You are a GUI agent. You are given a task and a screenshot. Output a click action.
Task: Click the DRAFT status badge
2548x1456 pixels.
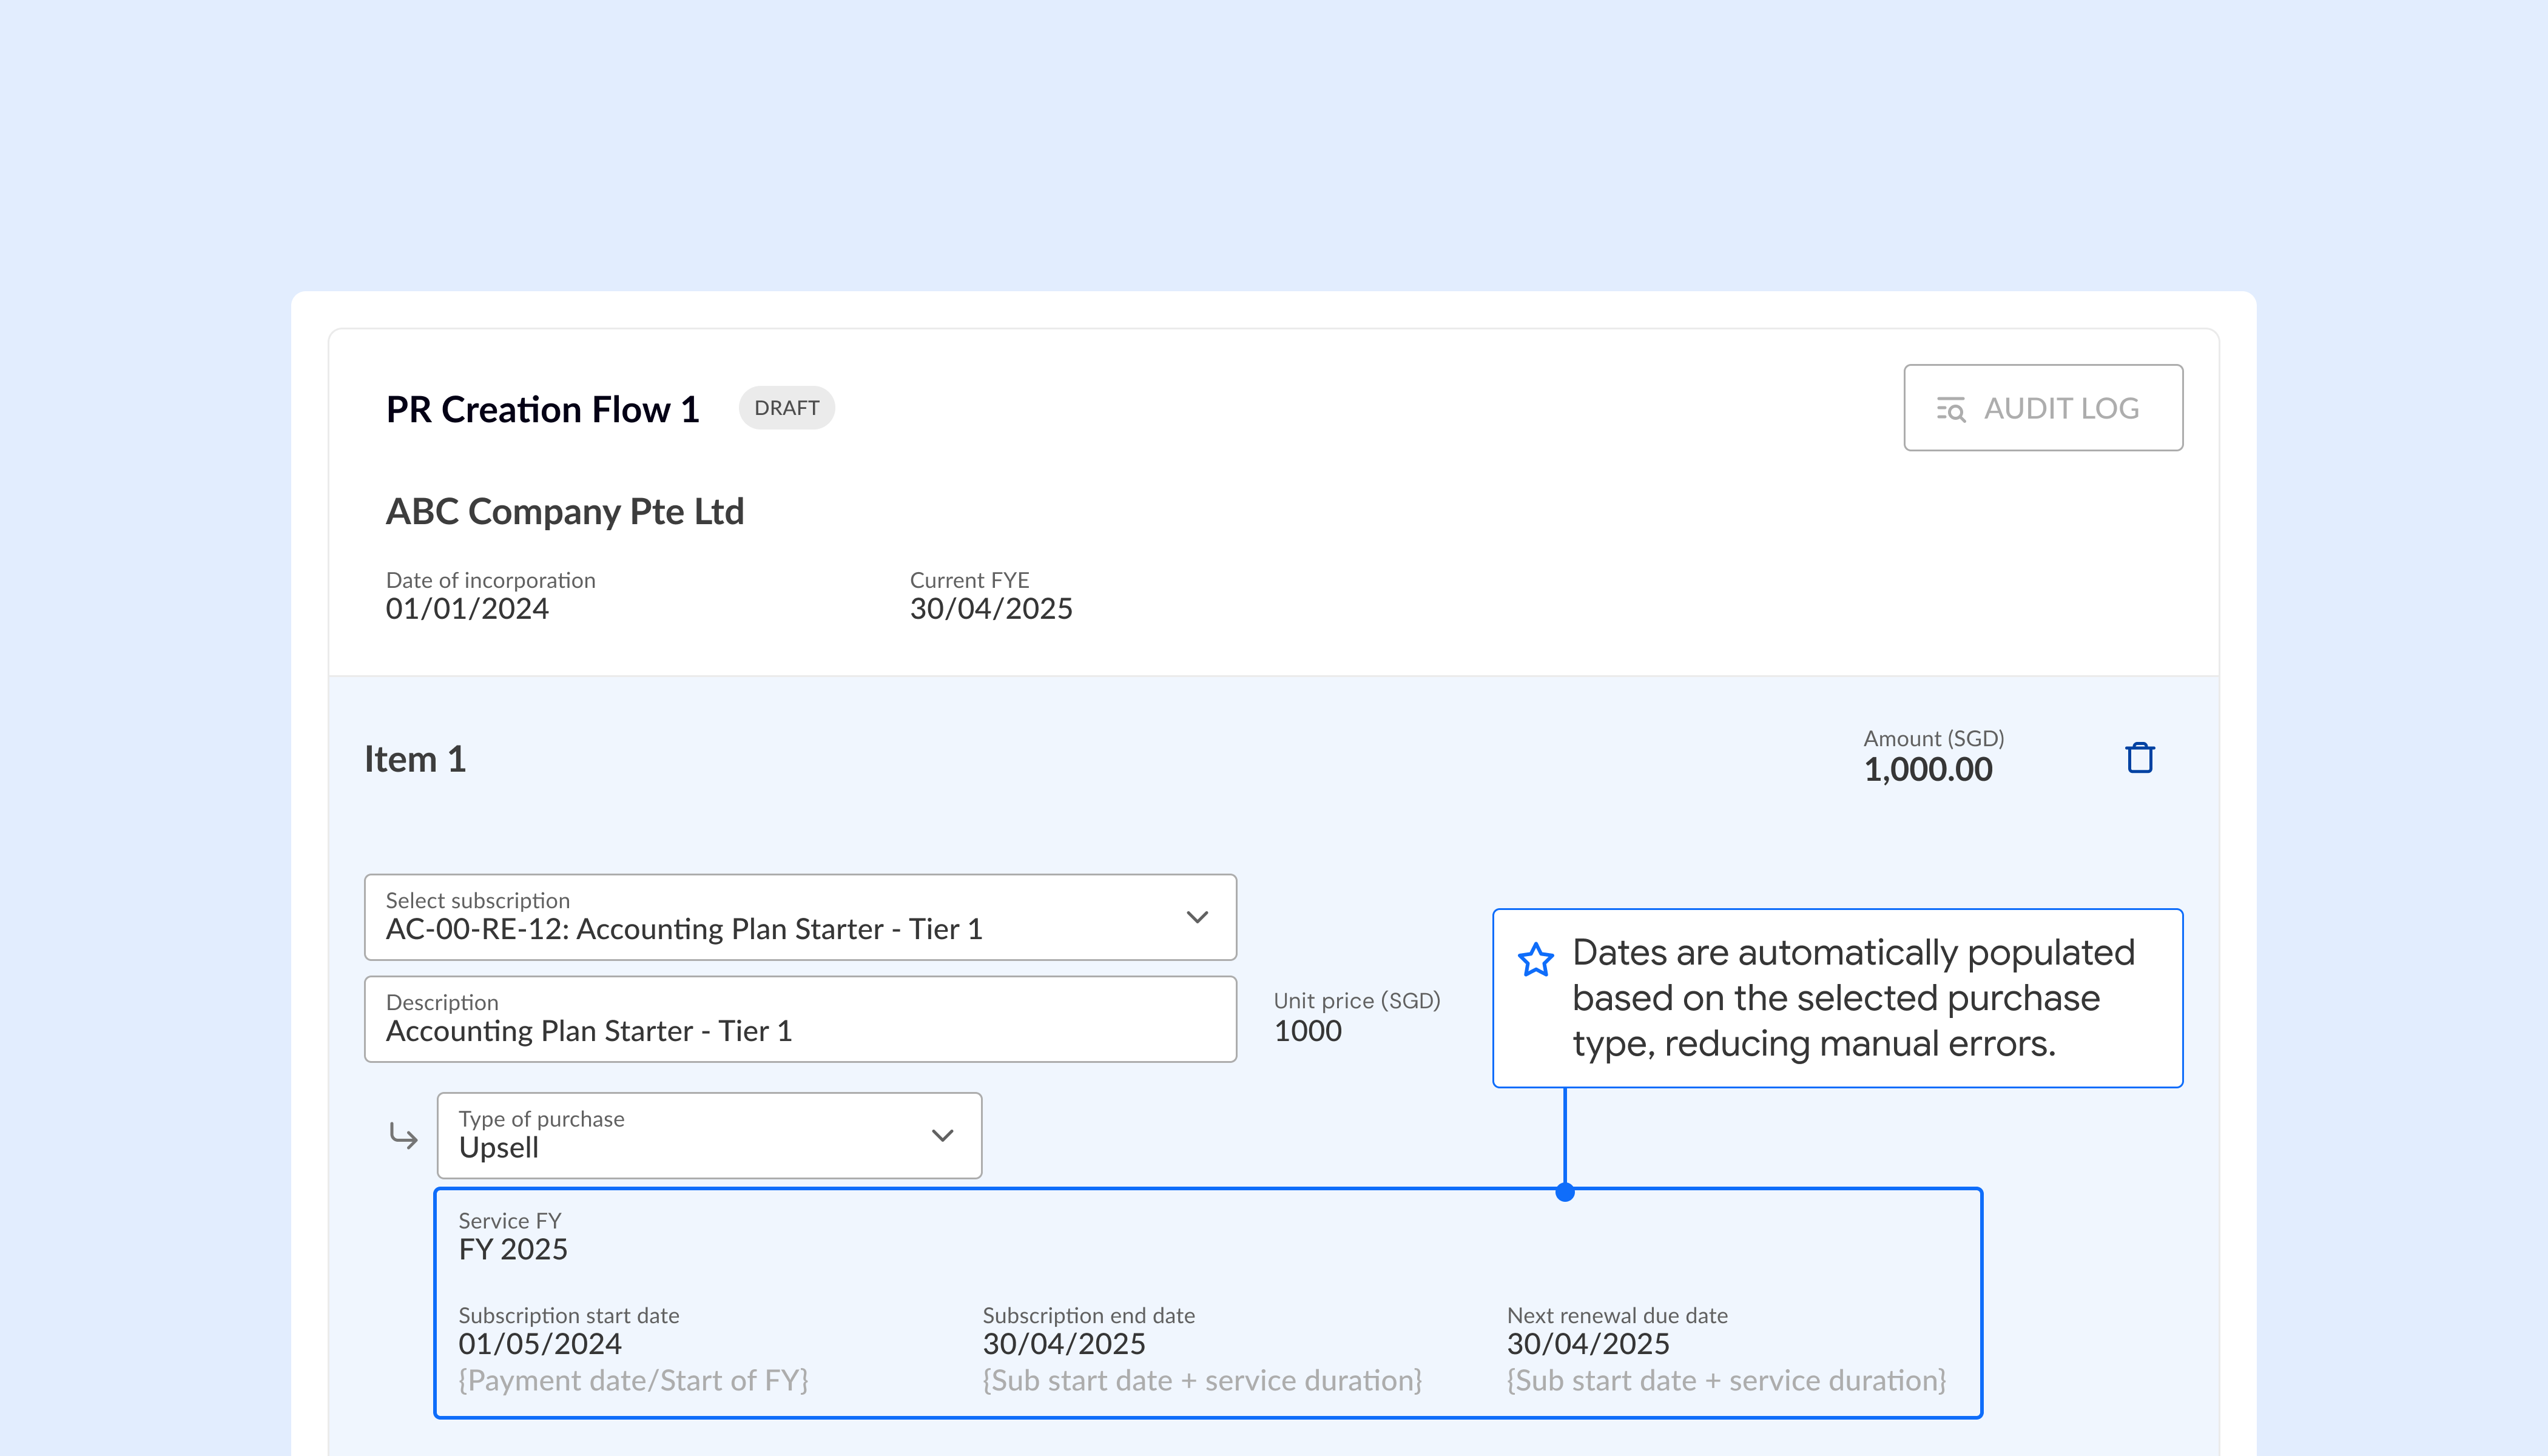pos(786,408)
